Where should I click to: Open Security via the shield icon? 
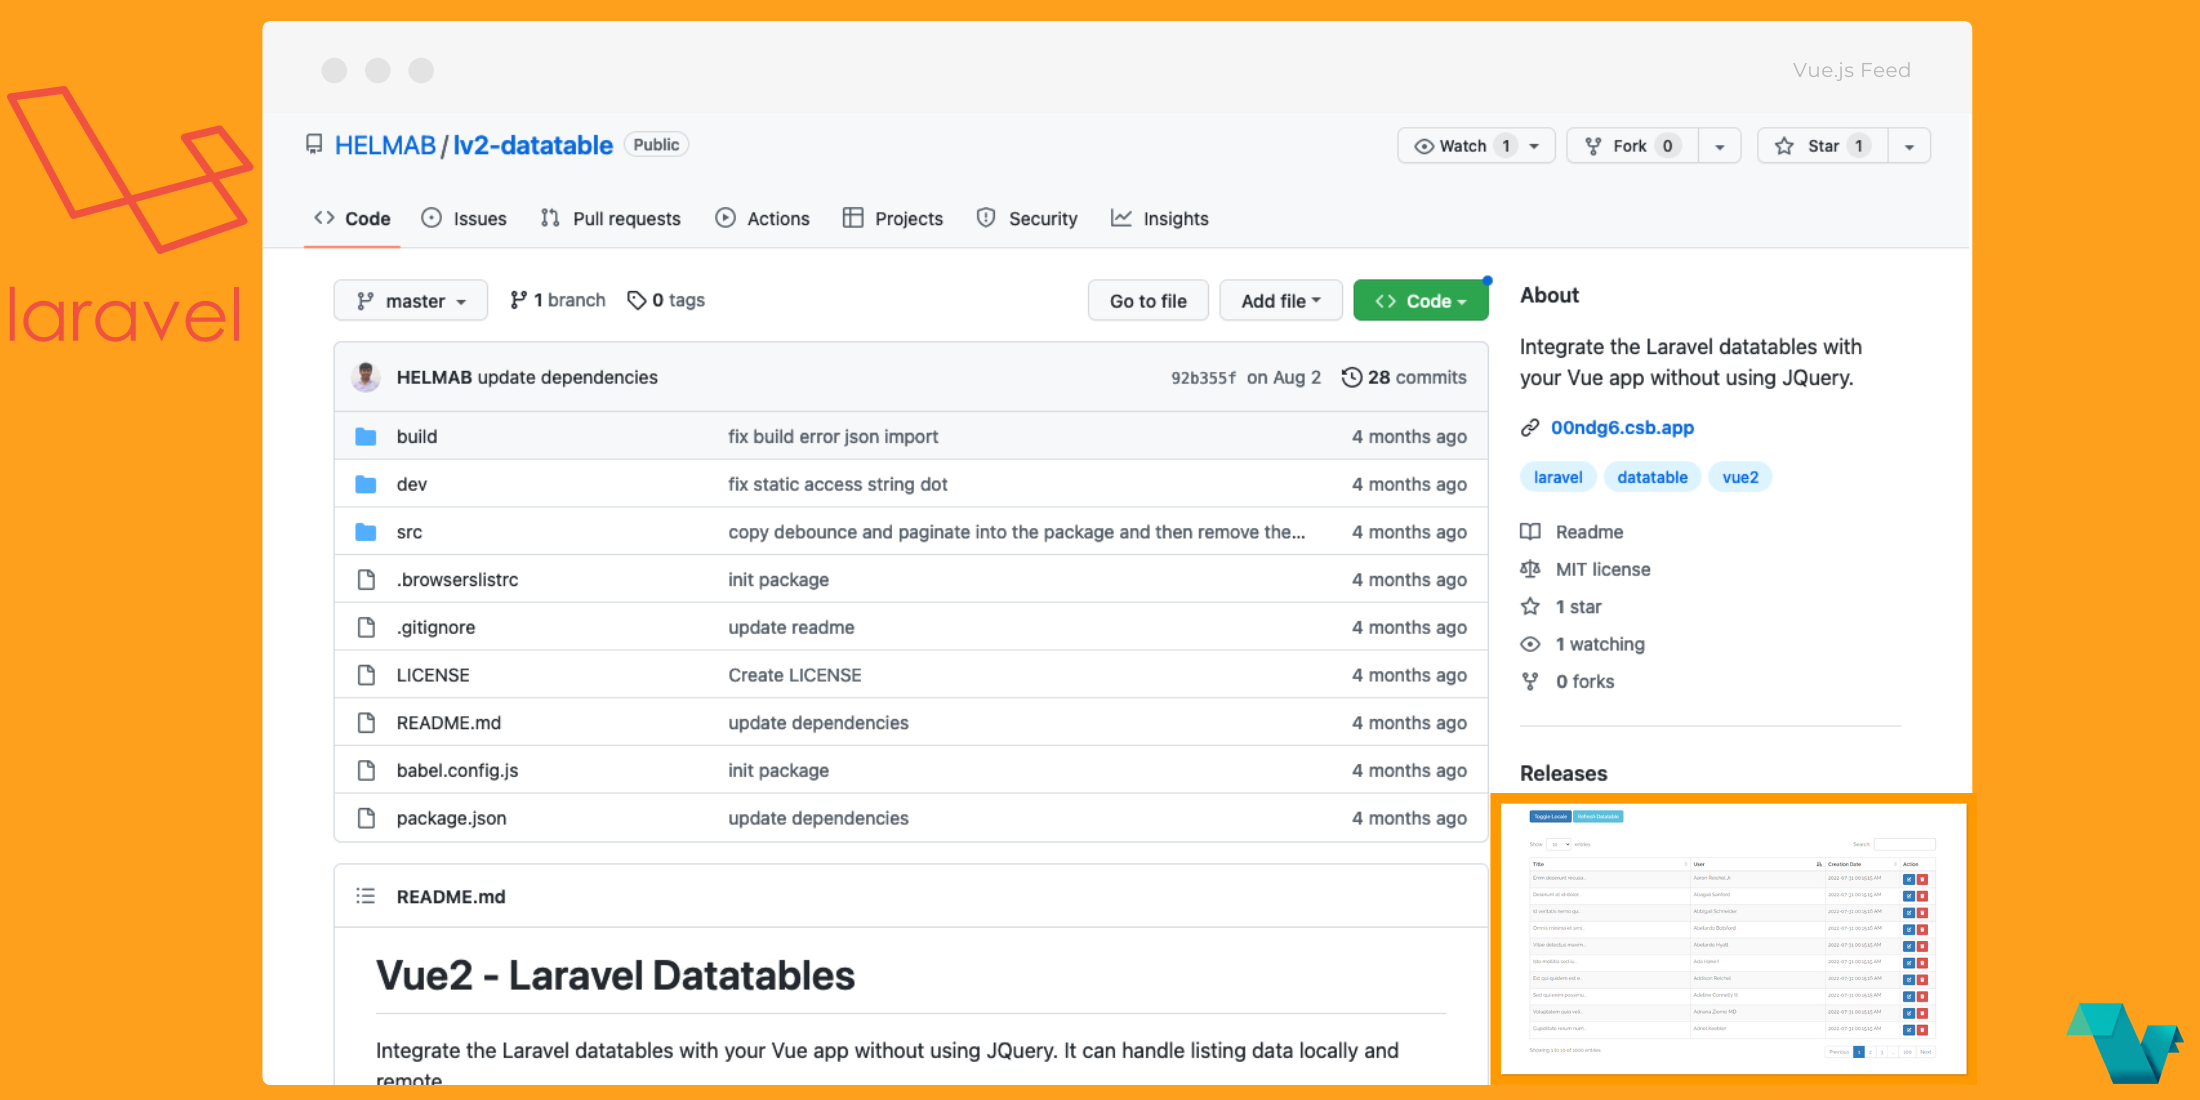(987, 218)
